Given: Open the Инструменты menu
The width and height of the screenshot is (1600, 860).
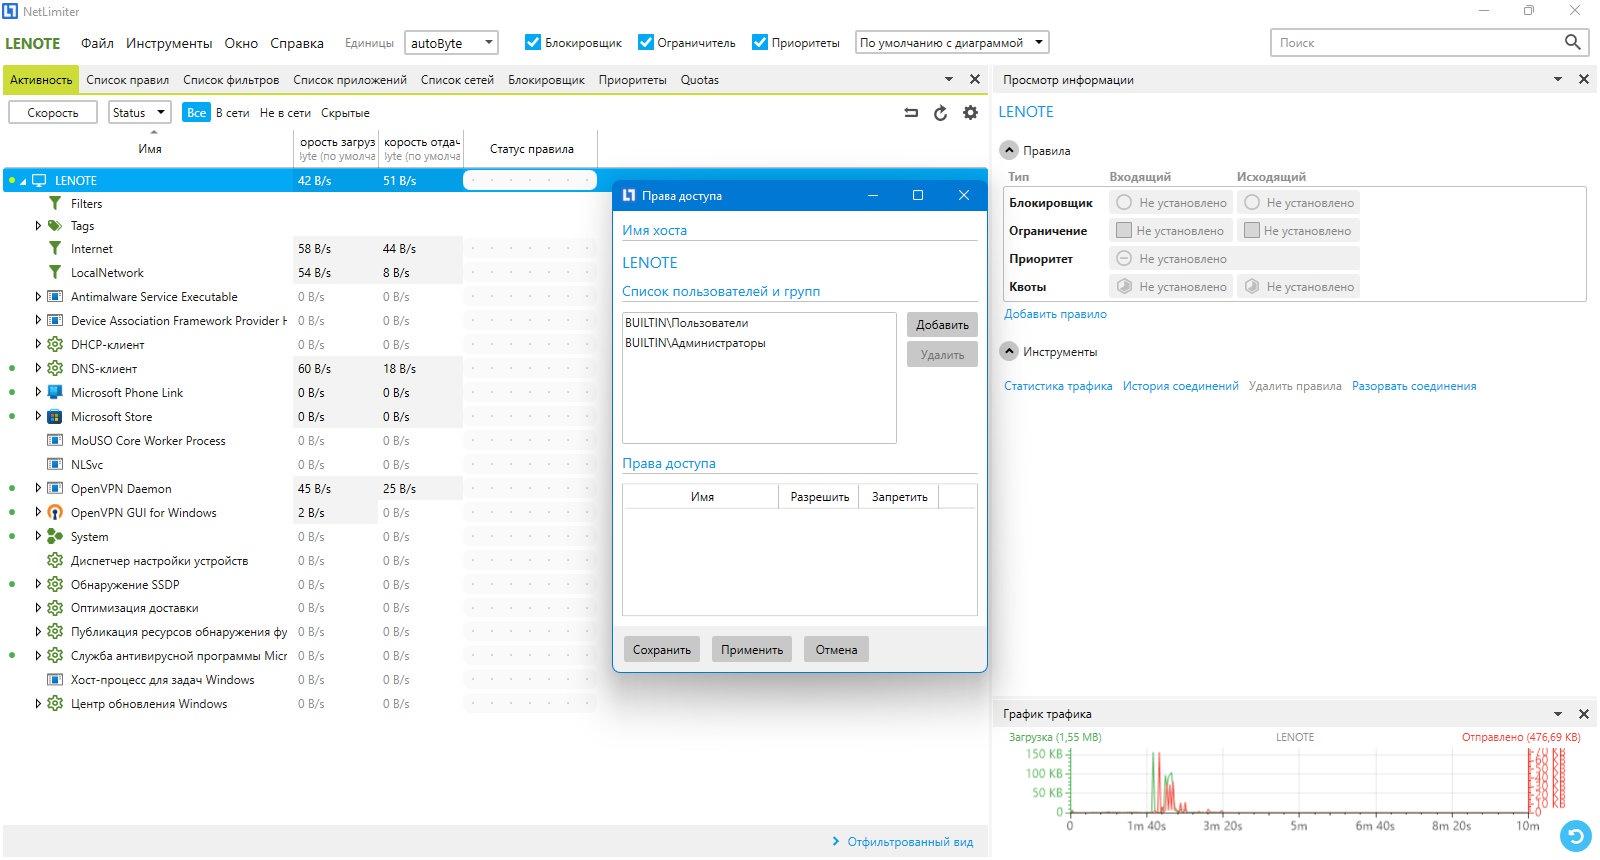Looking at the screenshot, I should click(x=169, y=43).
